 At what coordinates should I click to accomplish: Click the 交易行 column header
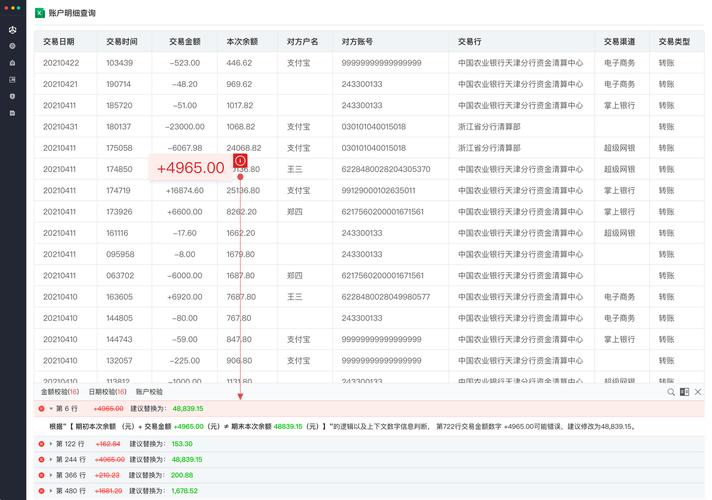point(470,41)
